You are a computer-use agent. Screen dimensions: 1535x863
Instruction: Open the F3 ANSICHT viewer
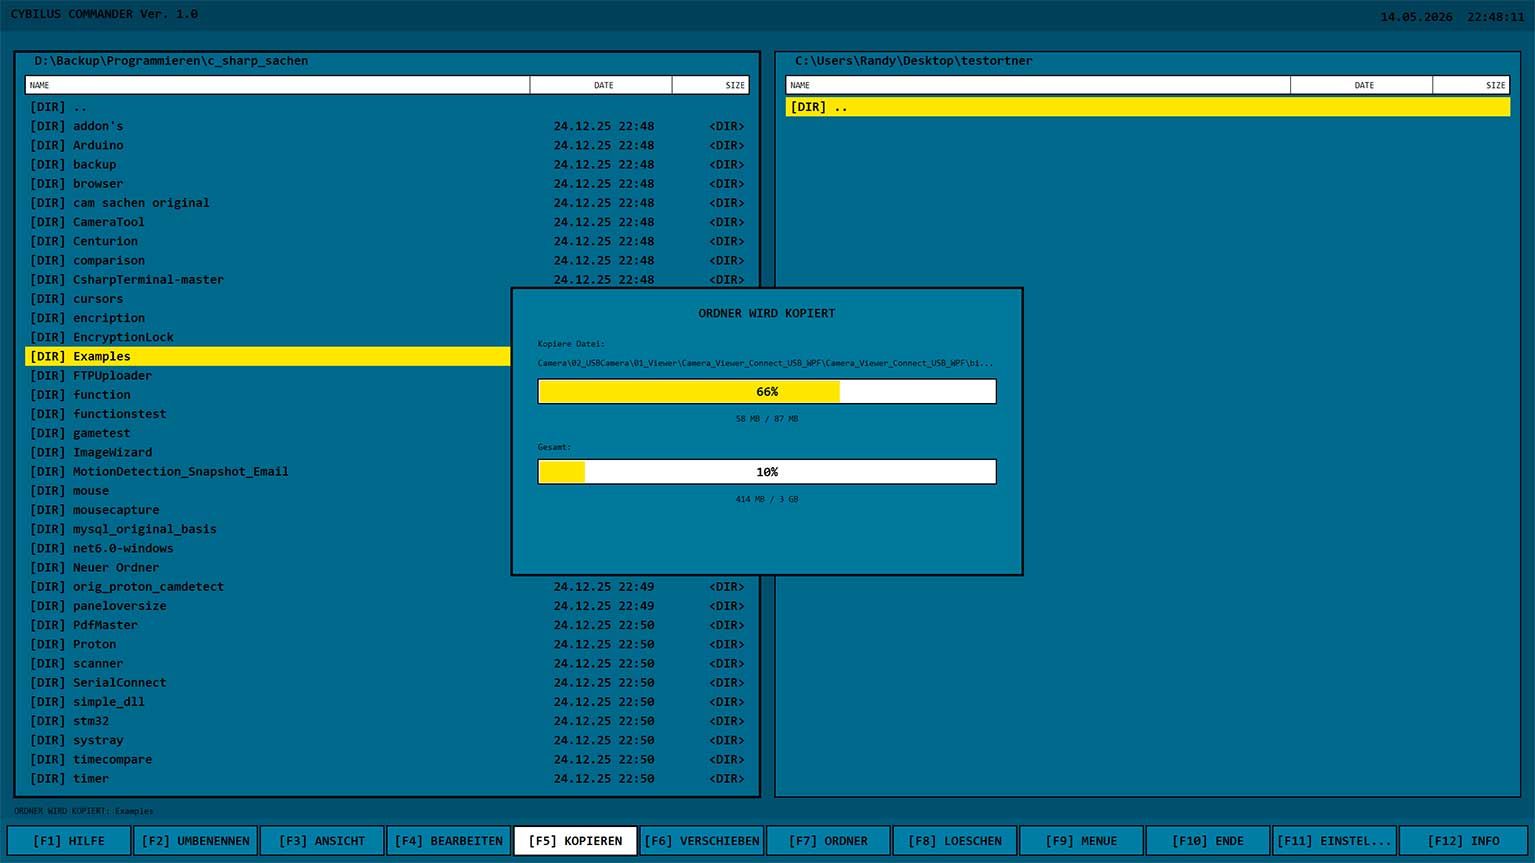(322, 841)
